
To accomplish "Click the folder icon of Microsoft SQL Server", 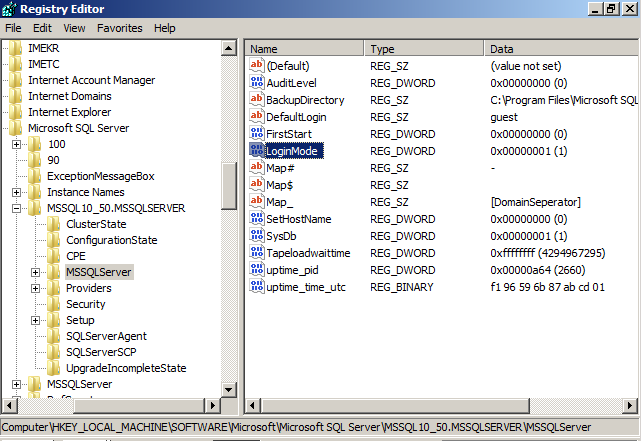I will point(16,128).
